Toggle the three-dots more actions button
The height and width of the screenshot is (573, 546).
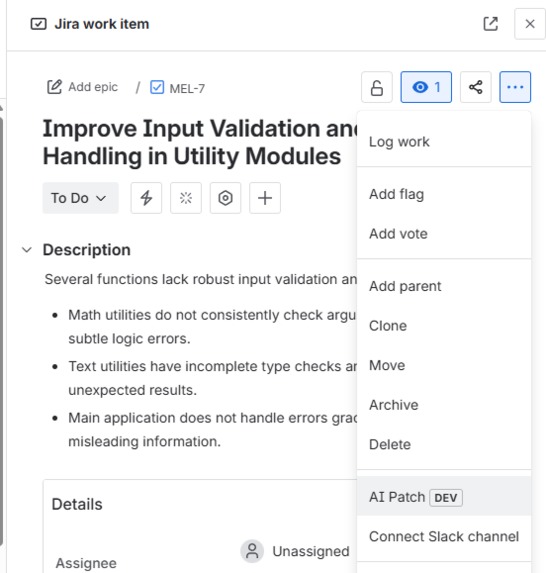(515, 87)
